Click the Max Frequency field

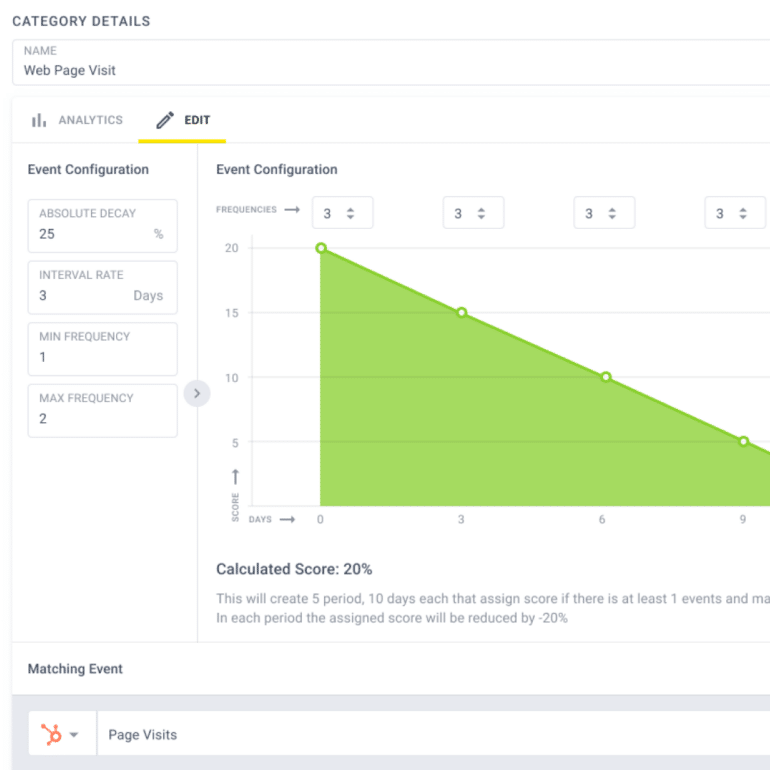(103, 411)
